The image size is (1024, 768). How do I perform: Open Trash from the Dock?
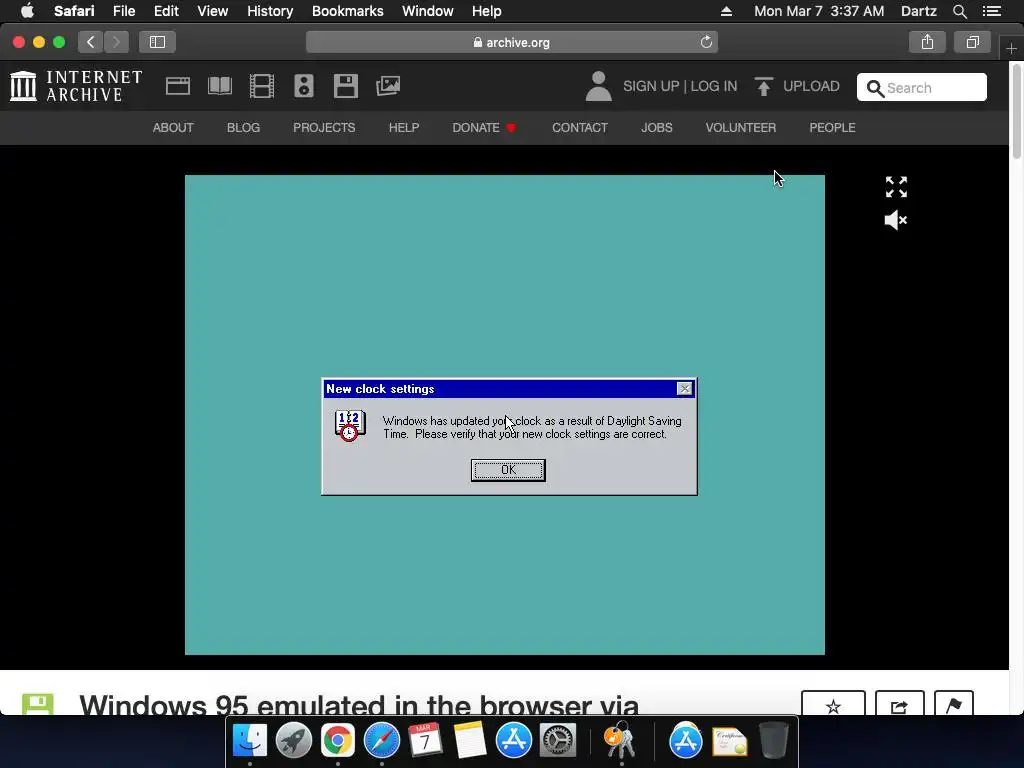point(773,741)
